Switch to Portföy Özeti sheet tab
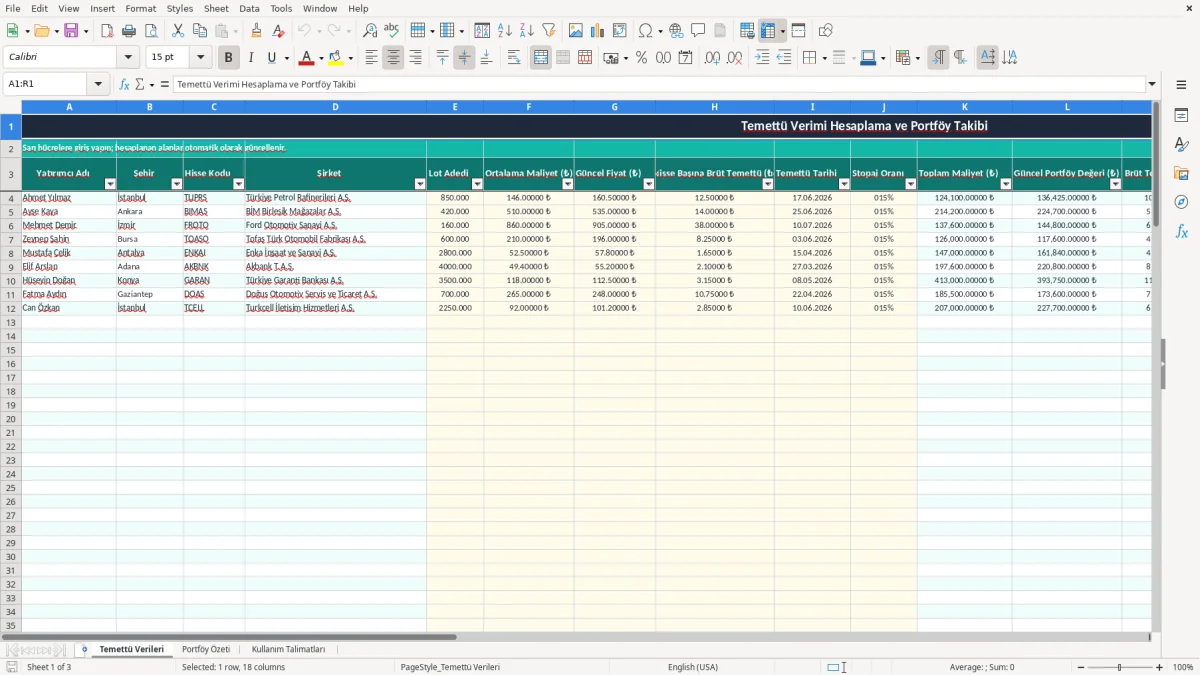The height and width of the screenshot is (675, 1200). [x=206, y=649]
